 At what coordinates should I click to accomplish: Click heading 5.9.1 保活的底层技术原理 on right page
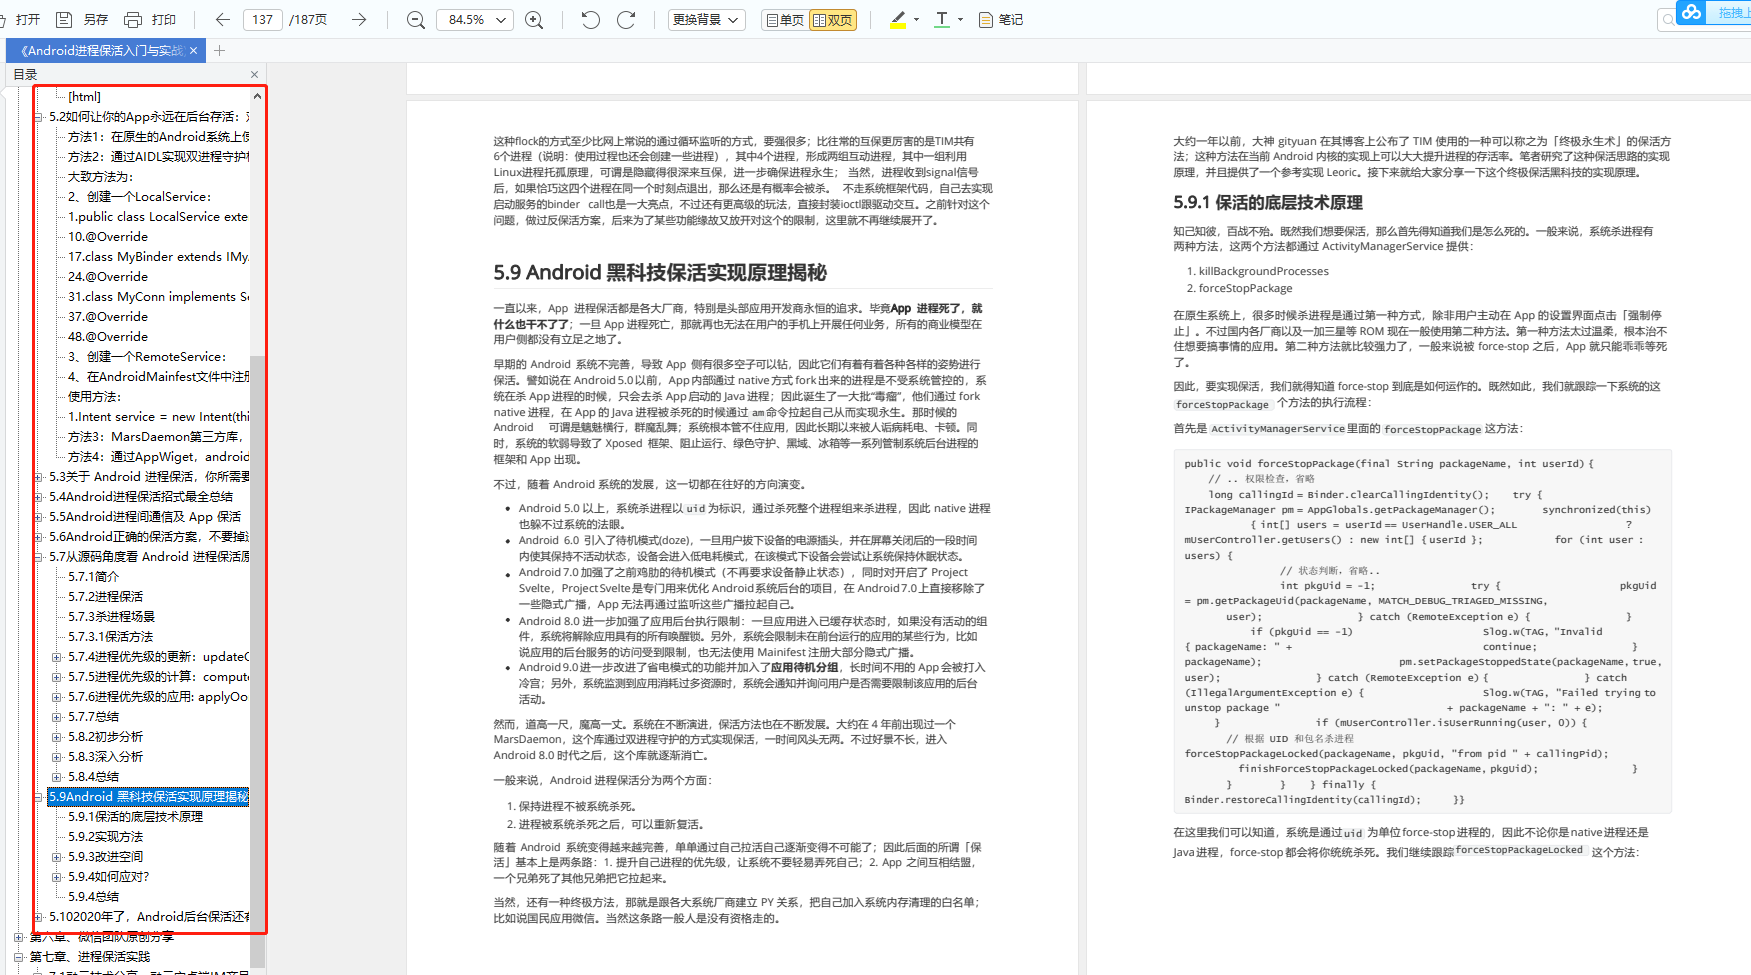[1268, 203]
